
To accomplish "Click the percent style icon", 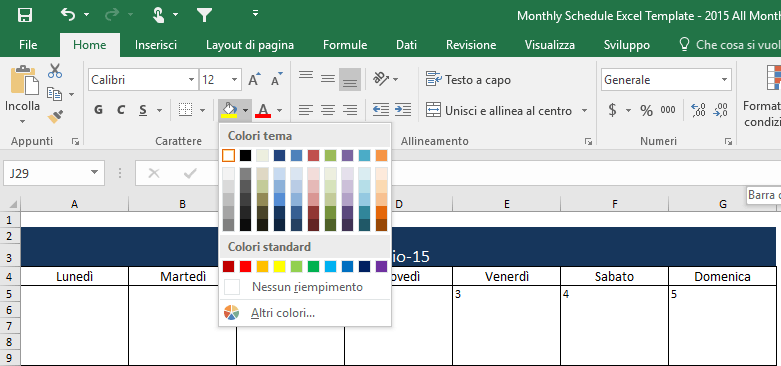I will pos(647,110).
